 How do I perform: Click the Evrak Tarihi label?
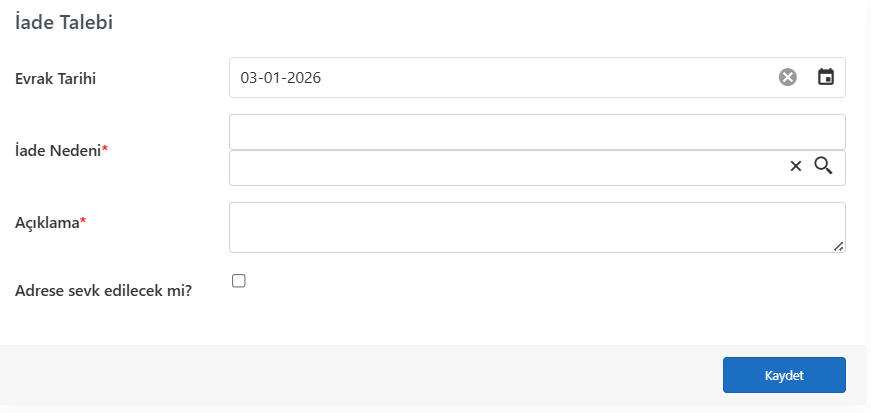pyautogui.click(x=56, y=79)
